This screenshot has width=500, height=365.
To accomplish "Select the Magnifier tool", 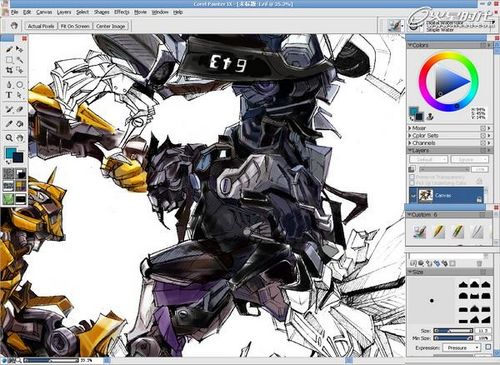I will pyautogui.click(x=9, y=138).
